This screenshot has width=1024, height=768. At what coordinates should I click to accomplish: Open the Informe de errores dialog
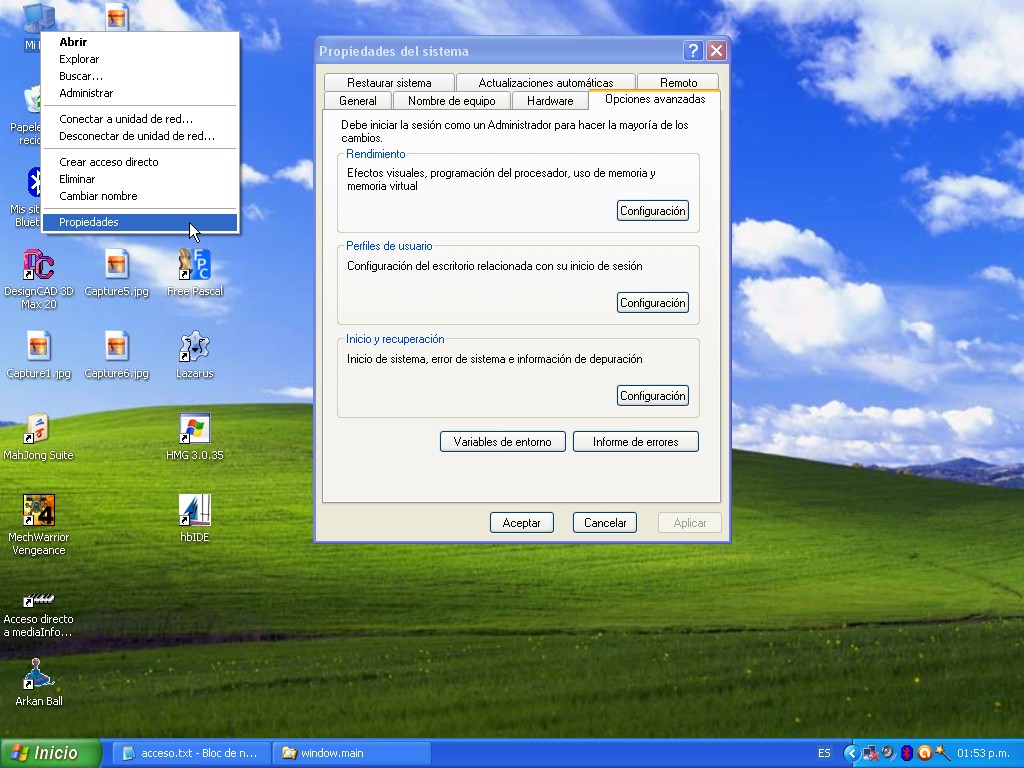pos(636,441)
